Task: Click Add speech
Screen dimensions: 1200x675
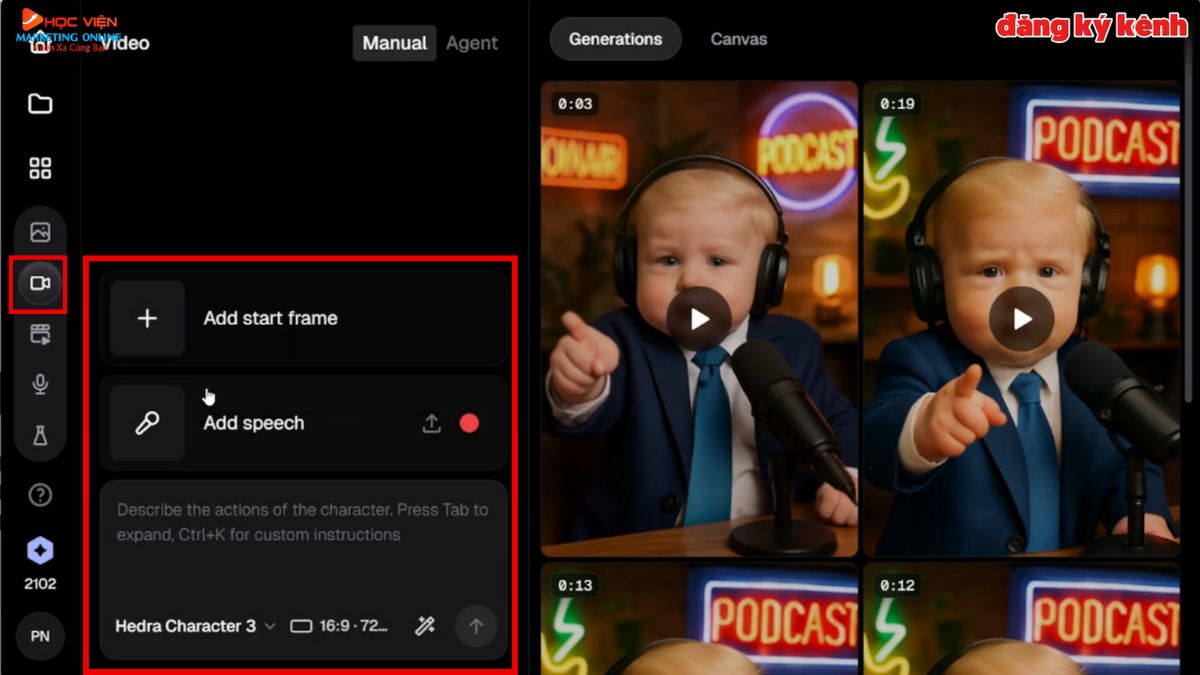Action: click(x=253, y=423)
